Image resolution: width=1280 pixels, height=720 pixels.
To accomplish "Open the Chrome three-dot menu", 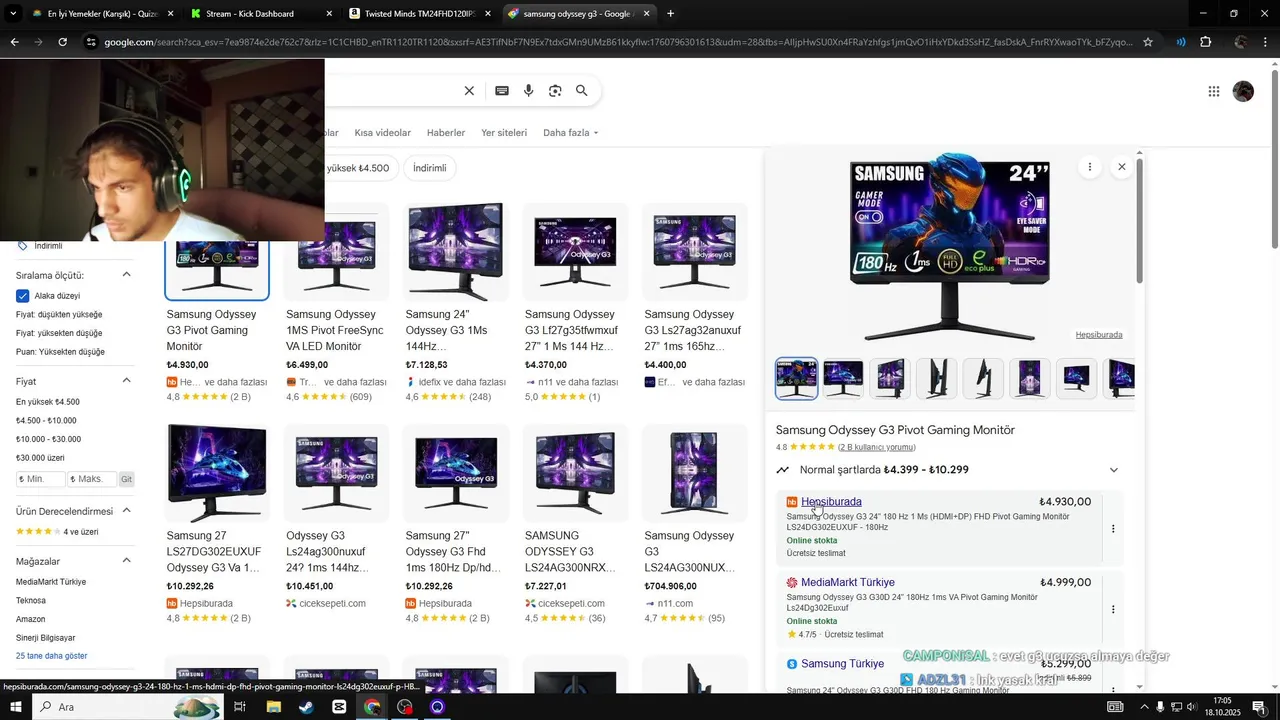I will [x=1265, y=42].
